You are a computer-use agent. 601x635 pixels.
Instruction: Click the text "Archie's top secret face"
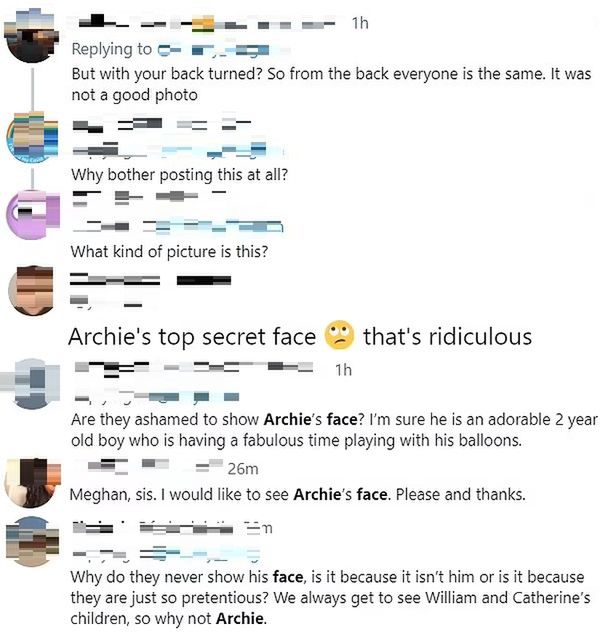(x=192, y=337)
